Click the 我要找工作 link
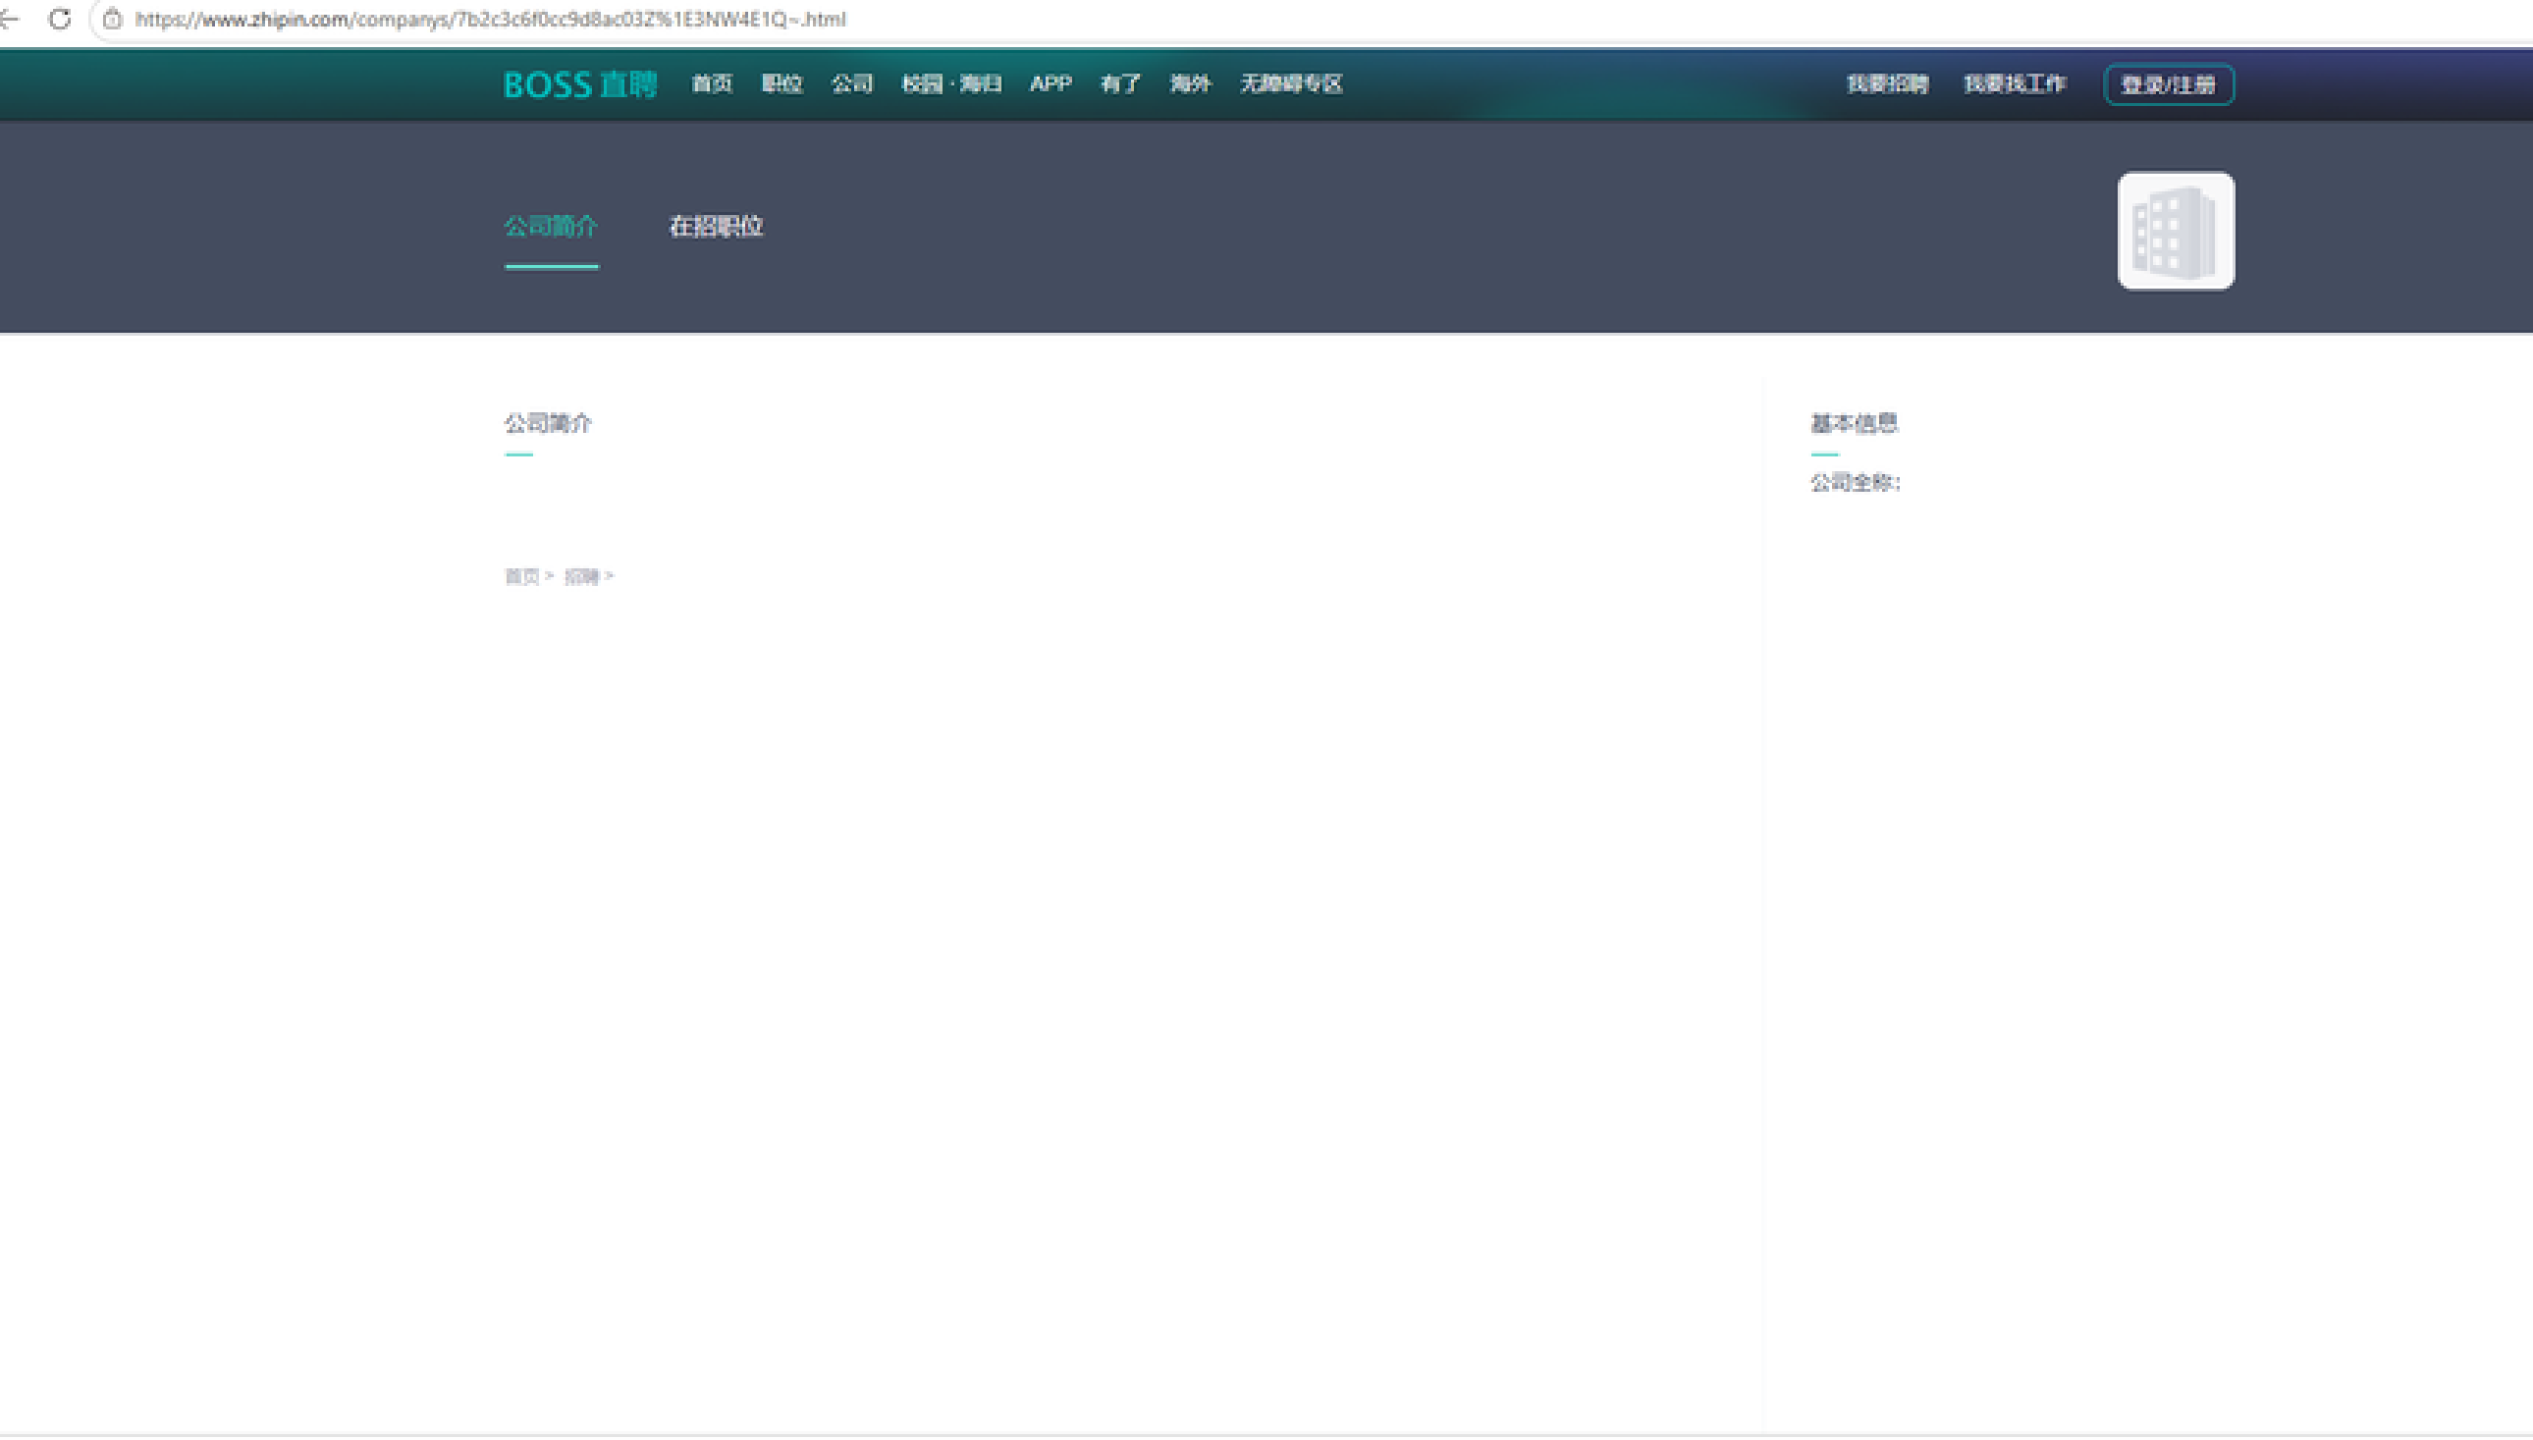This screenshot has height=1440, width=2533. pos(2014,84)
